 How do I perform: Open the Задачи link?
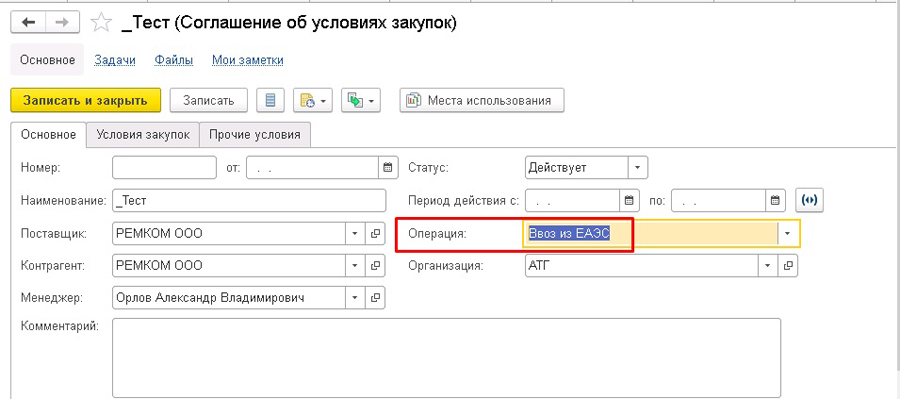(x=115, y=60)
